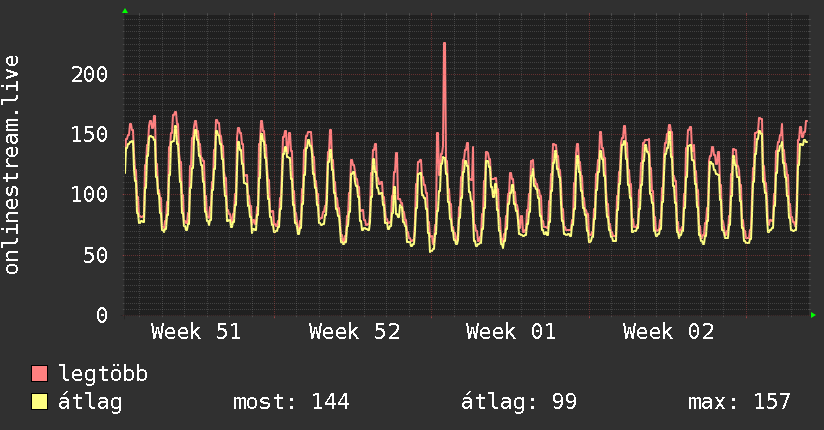Click the 200 y-axis label
824x430 pixels.
(x=89, y=75)
